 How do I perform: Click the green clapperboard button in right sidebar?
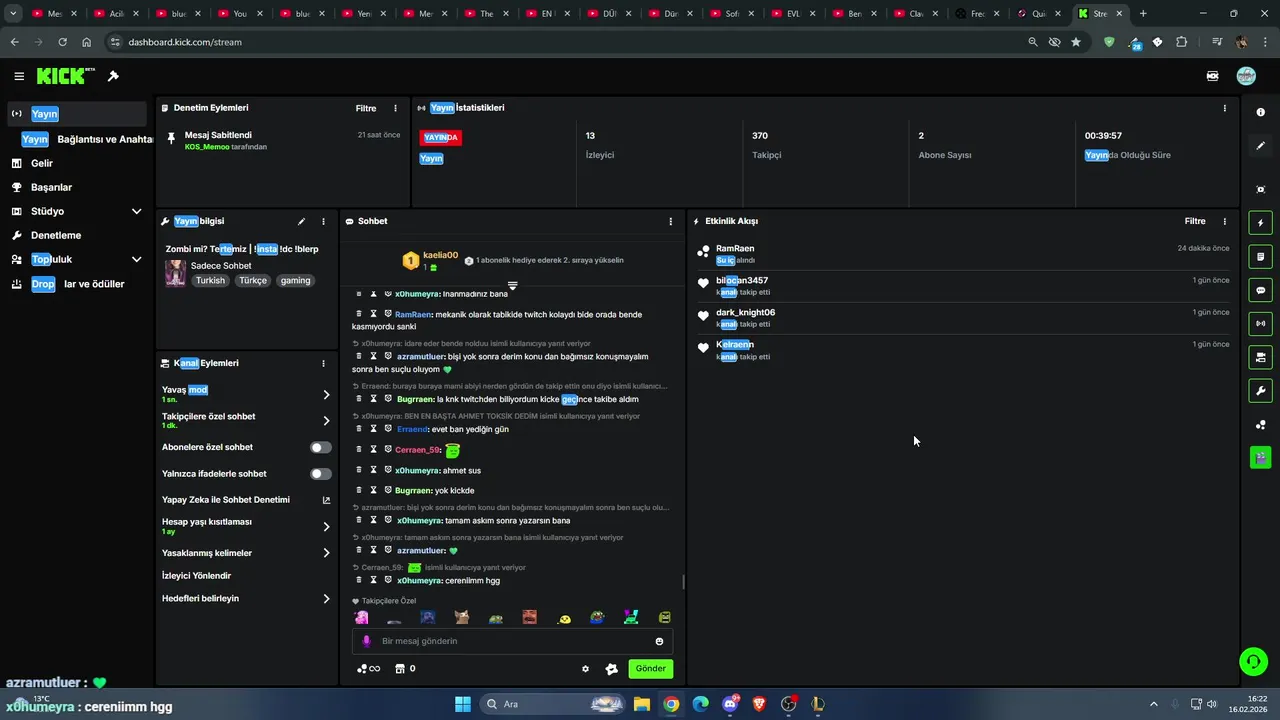(1260, 457)
